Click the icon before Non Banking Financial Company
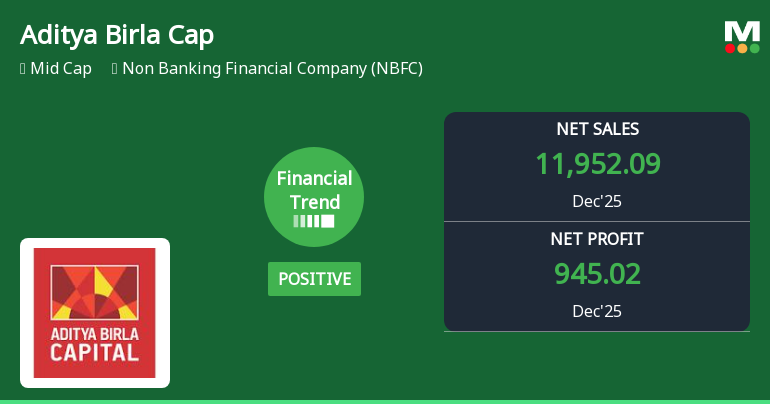The image size is (770, 404). 115,69
